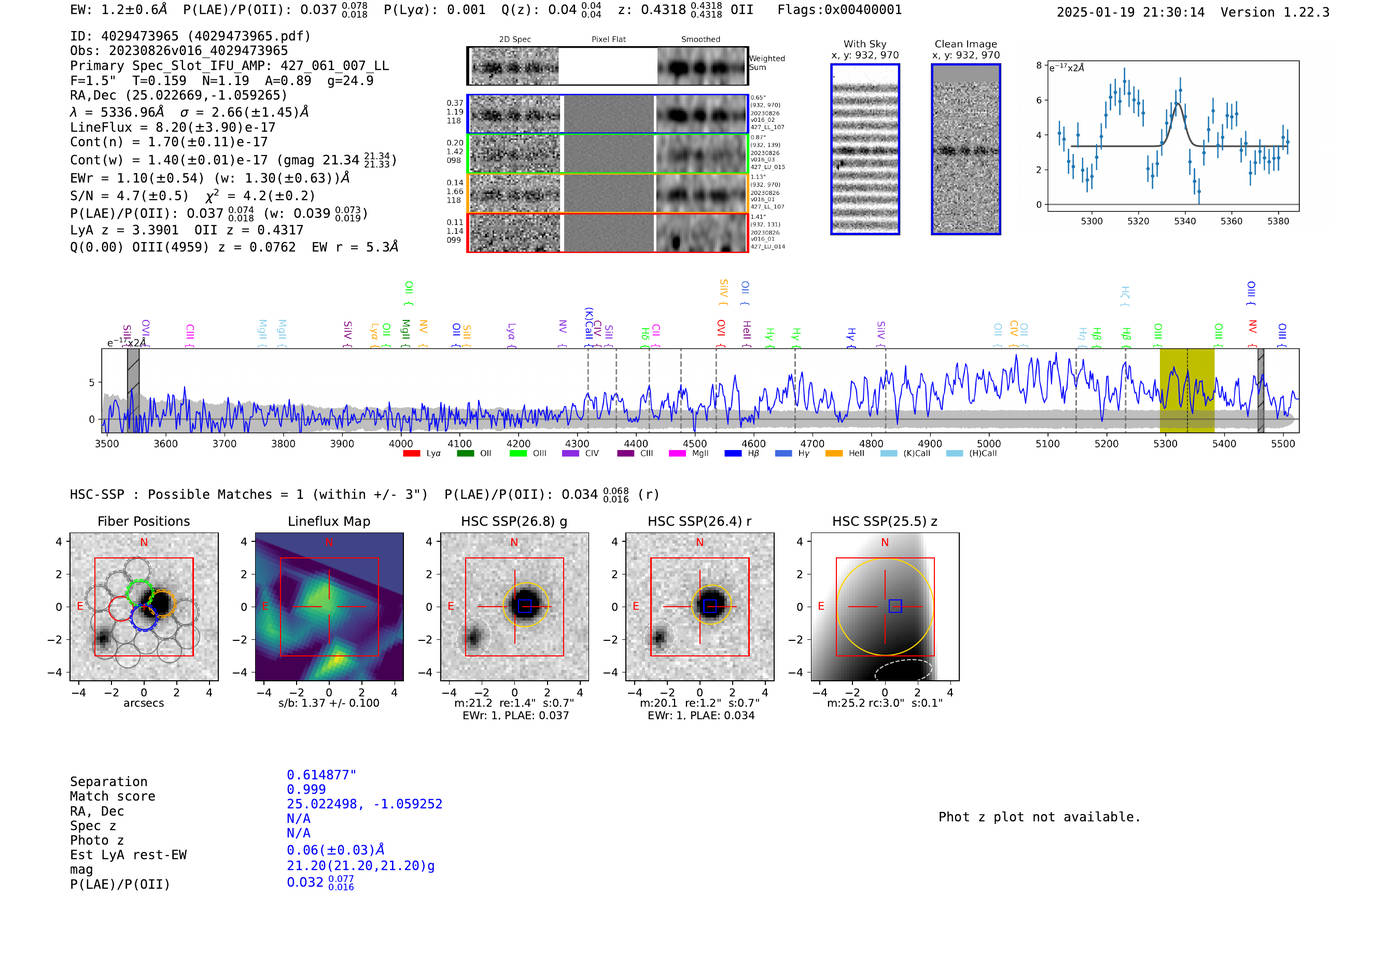Click the Phot z plot not available text

(1039, 817)
